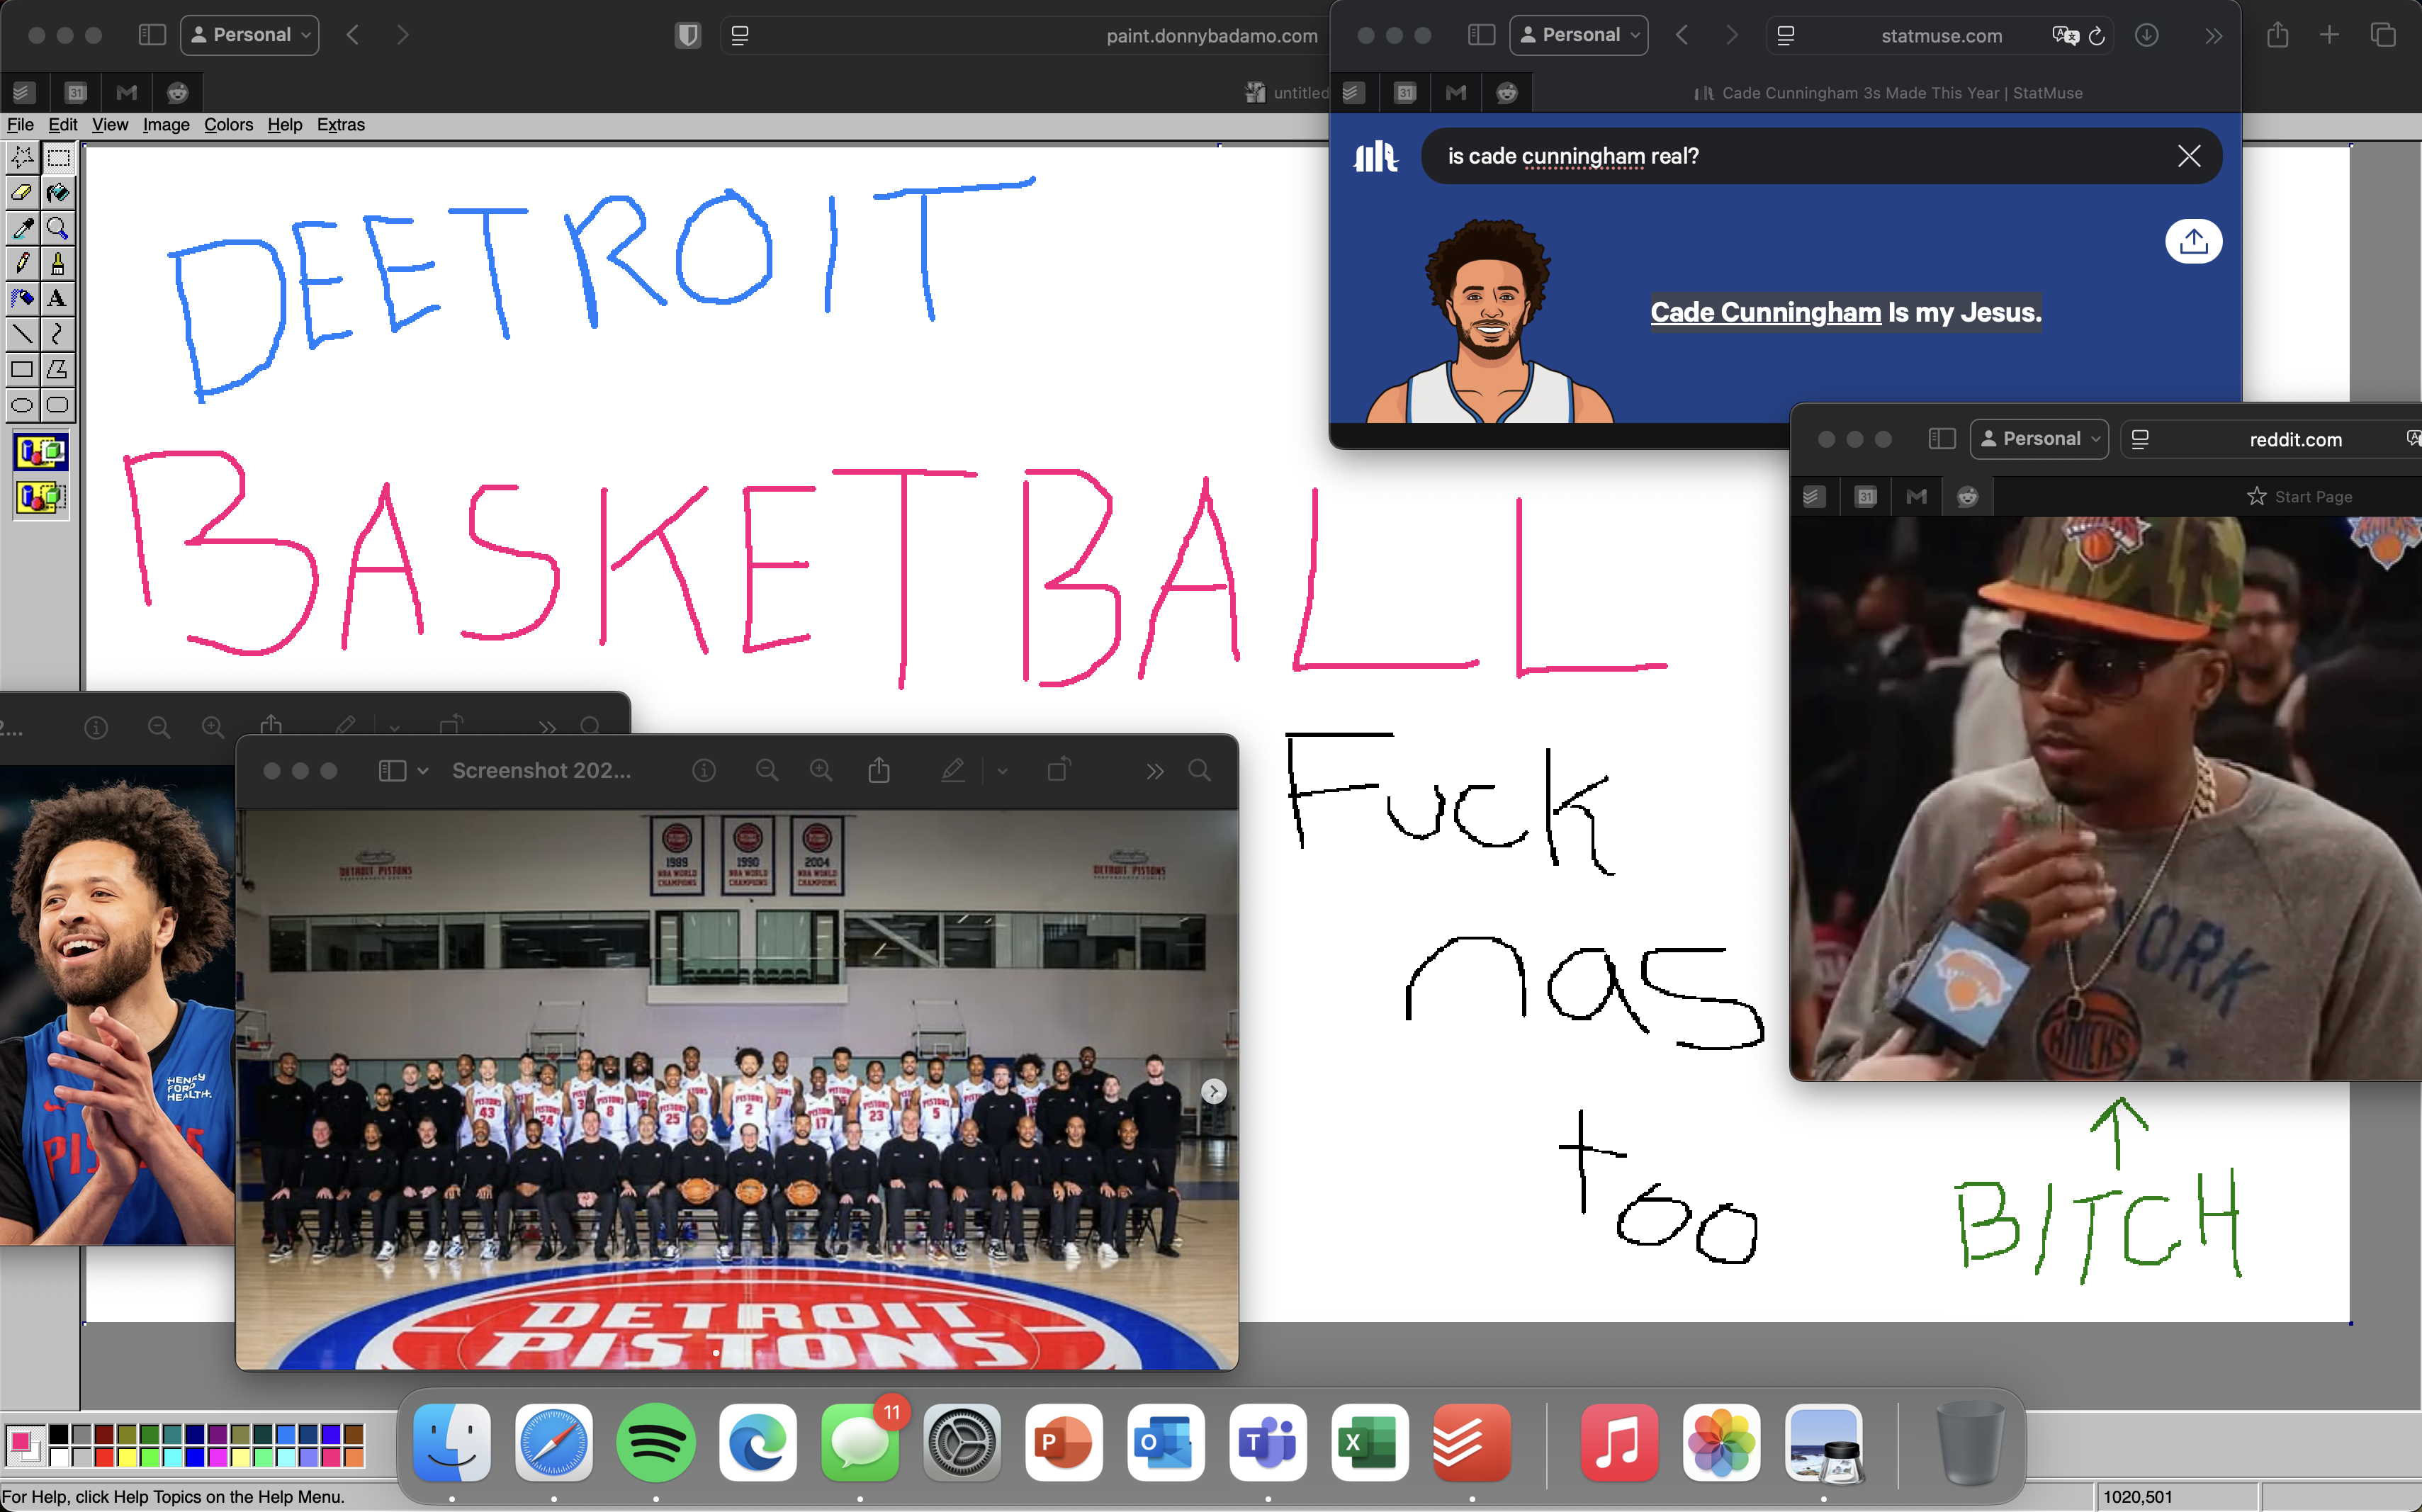The width and height of the screenshot is (2422, 1512).
Task: Pick the Free-Form Select star tool
Action: coord(21,157)
